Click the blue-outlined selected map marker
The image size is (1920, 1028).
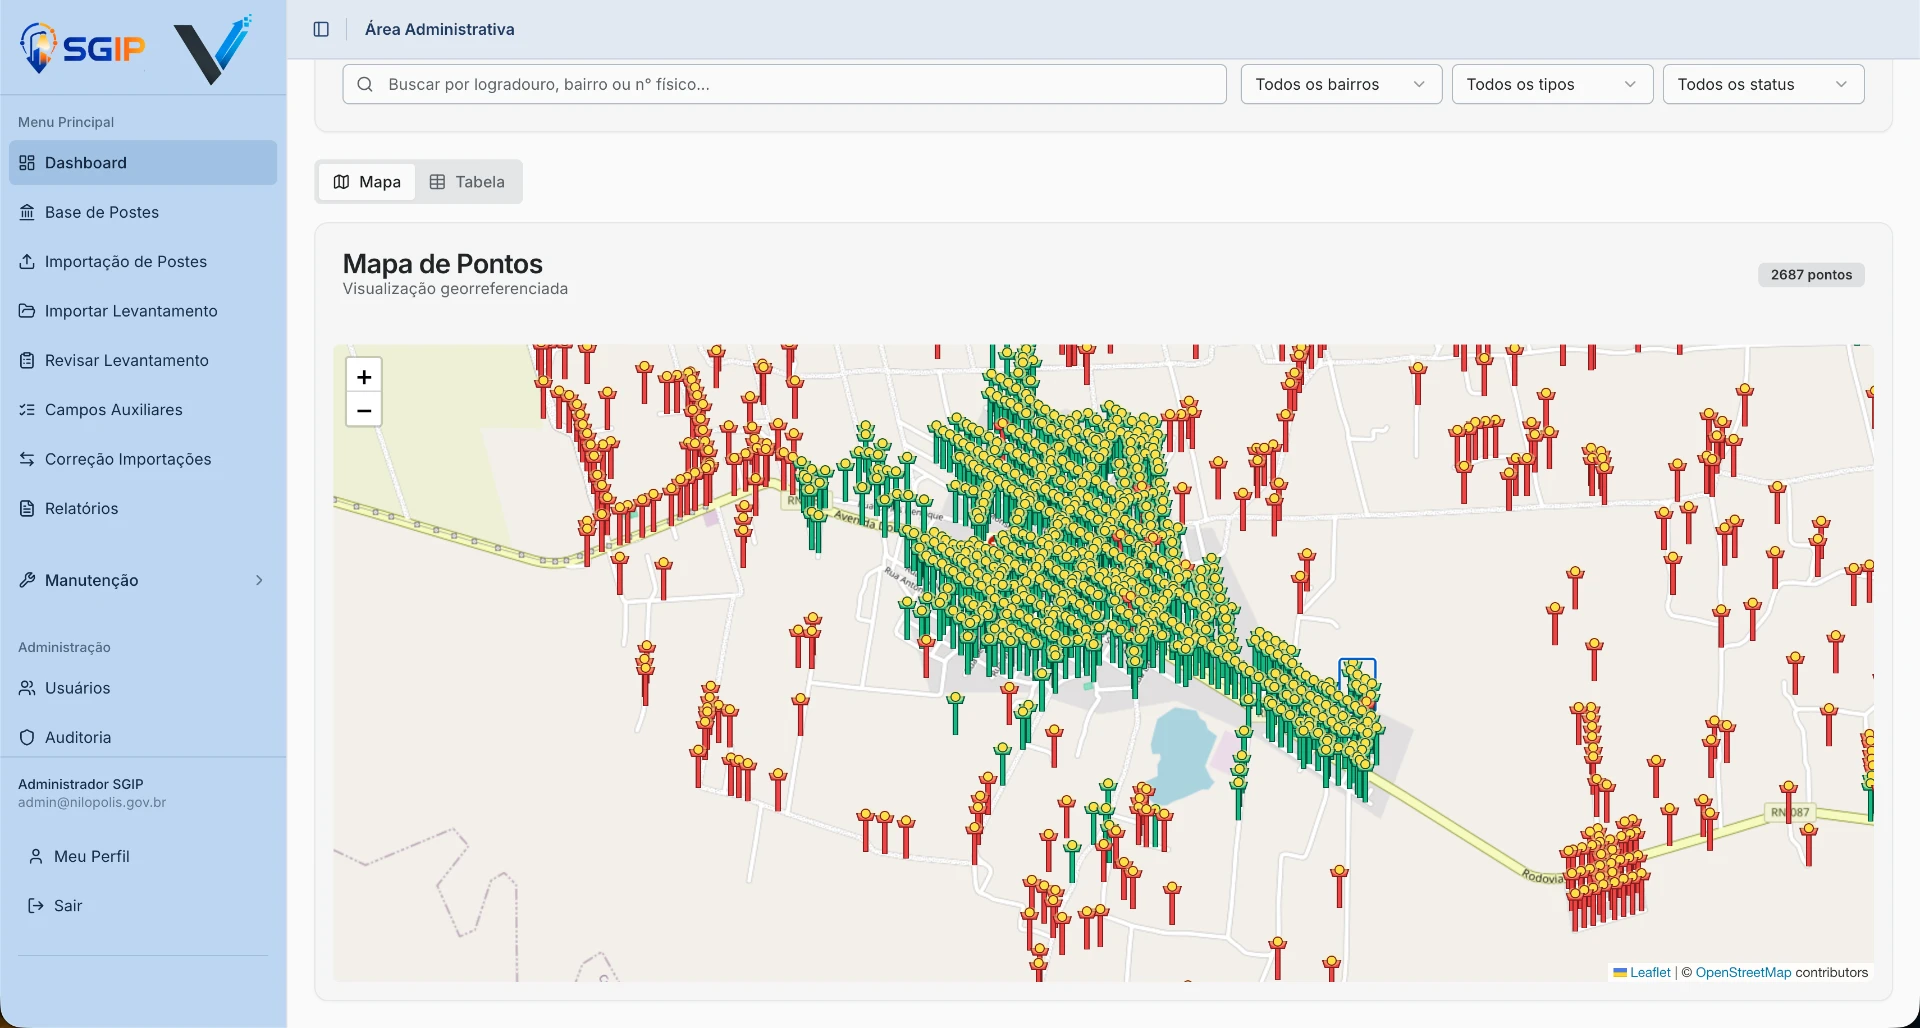click(x=1357, y=676)
